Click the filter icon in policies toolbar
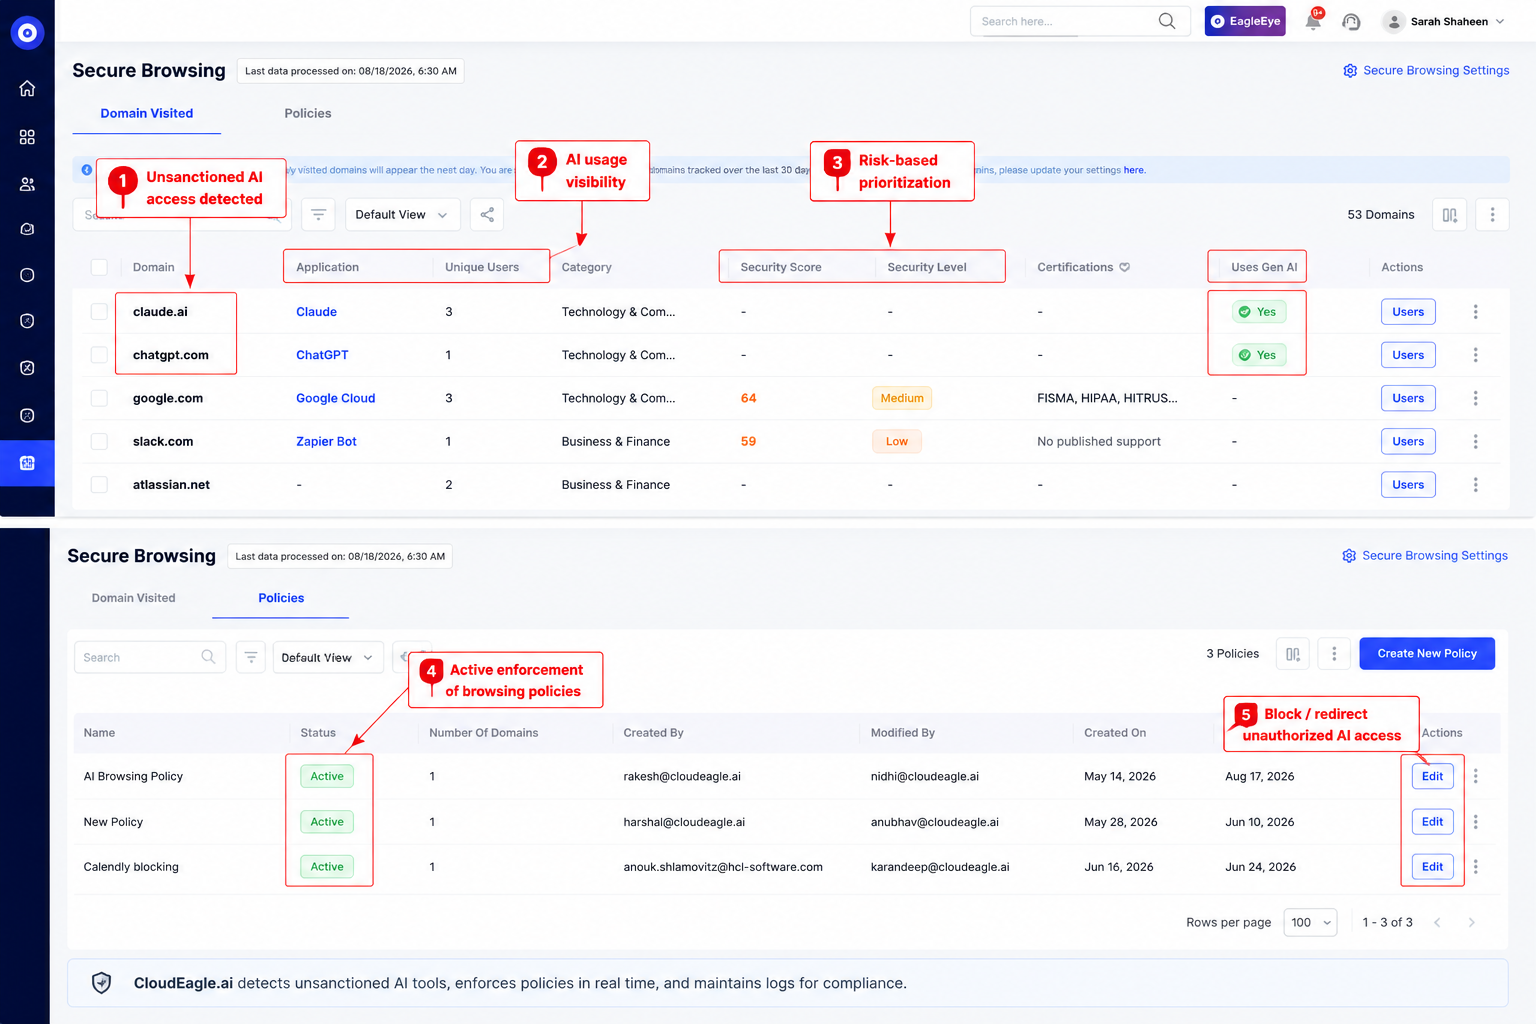 pyautogui.click(x=251, y=657)
